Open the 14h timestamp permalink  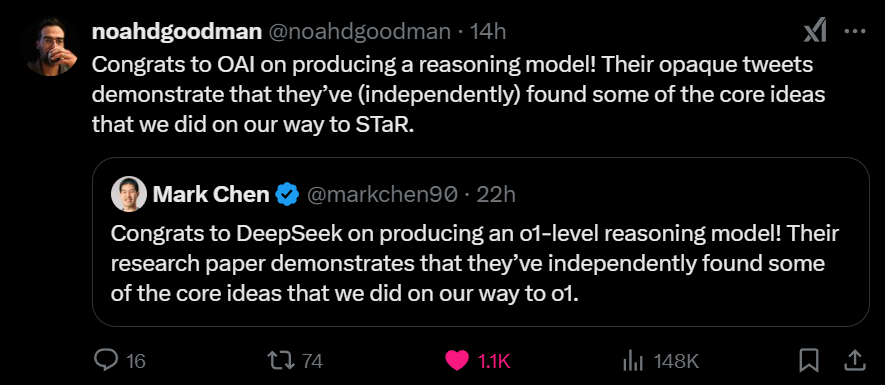pyautogui.click(x=488, y=32)
